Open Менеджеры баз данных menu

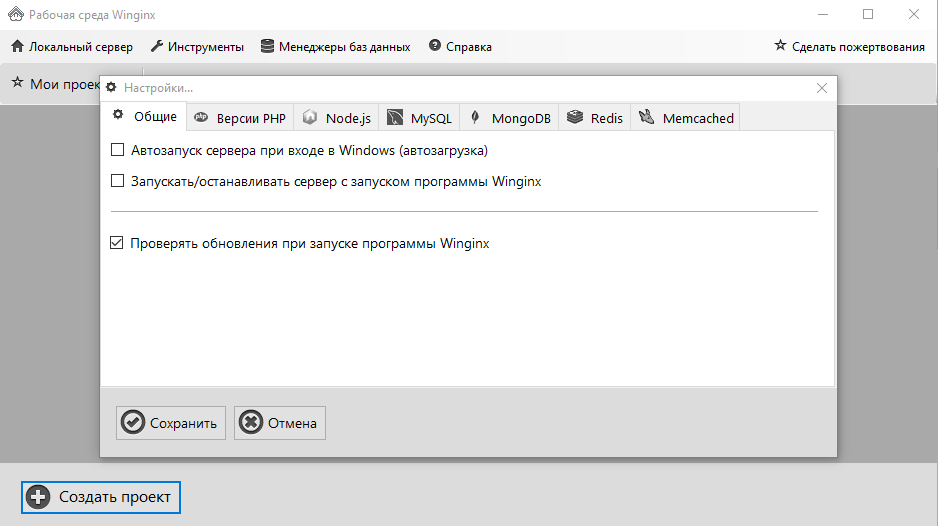tap(336, 47)
